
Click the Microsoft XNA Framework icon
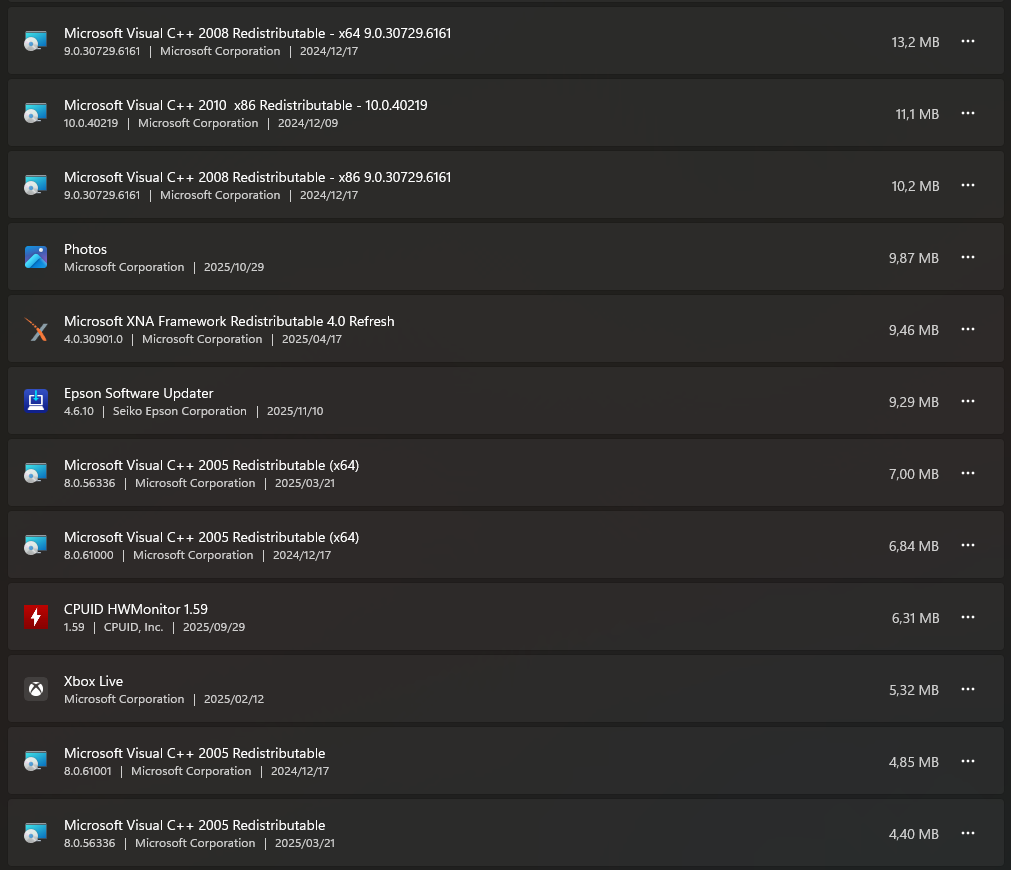coord(36,329)
